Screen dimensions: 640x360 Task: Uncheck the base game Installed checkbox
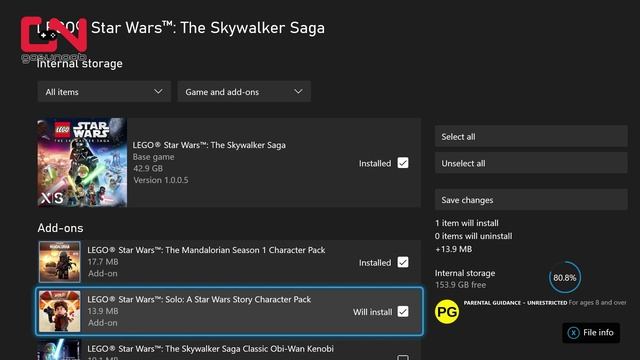click(x=403, y=163)
